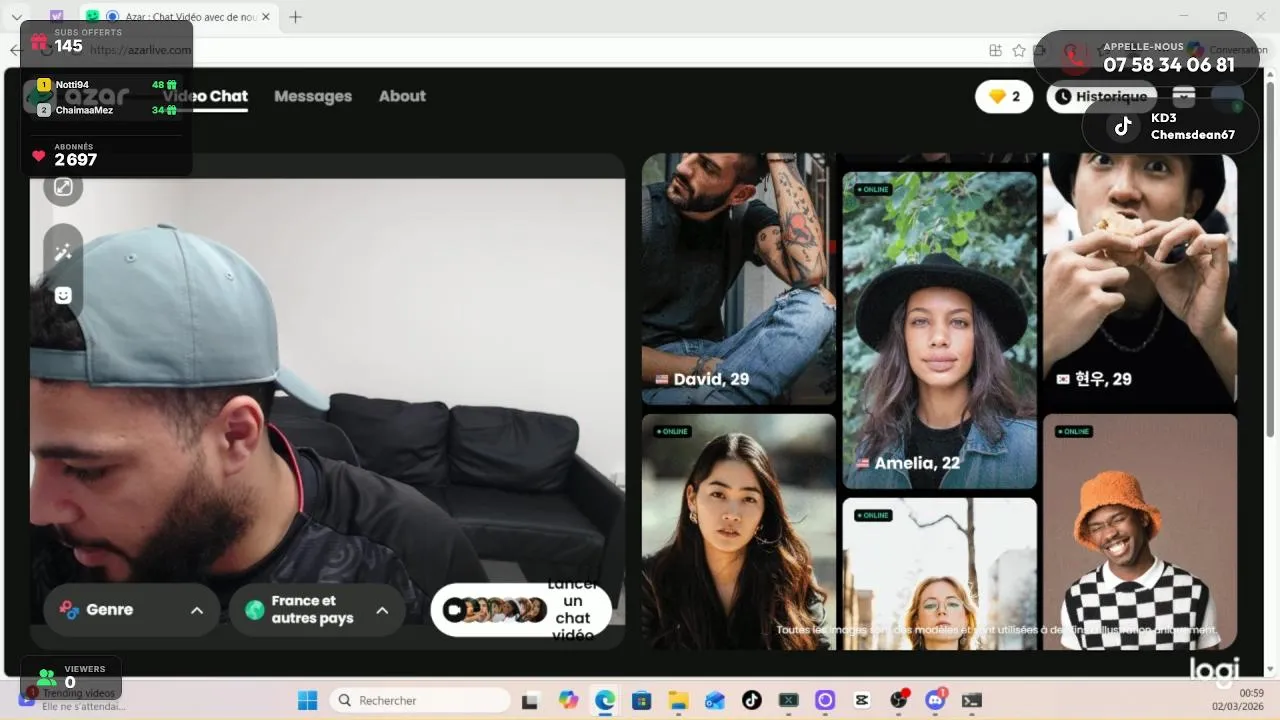
Task: Switch to the Video Chat tab
Action: tap(206, 96)
